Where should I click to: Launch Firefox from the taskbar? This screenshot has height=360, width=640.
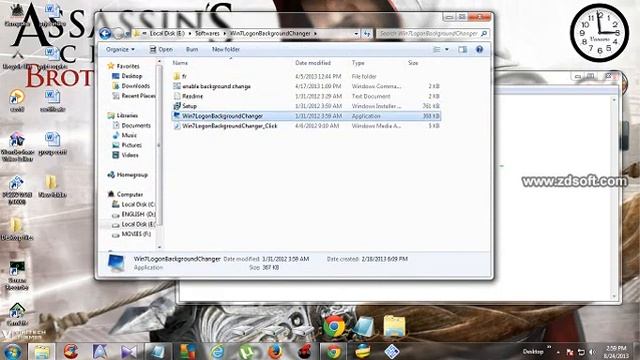click(276, 351)
